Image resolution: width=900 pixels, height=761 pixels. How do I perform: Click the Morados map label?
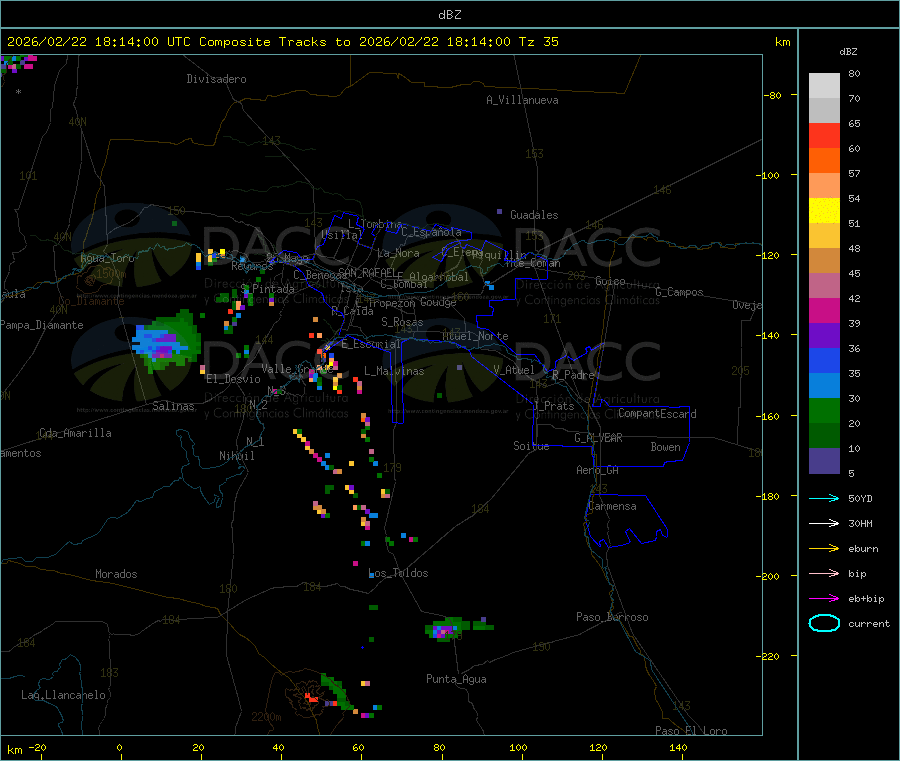pos(116,574)
